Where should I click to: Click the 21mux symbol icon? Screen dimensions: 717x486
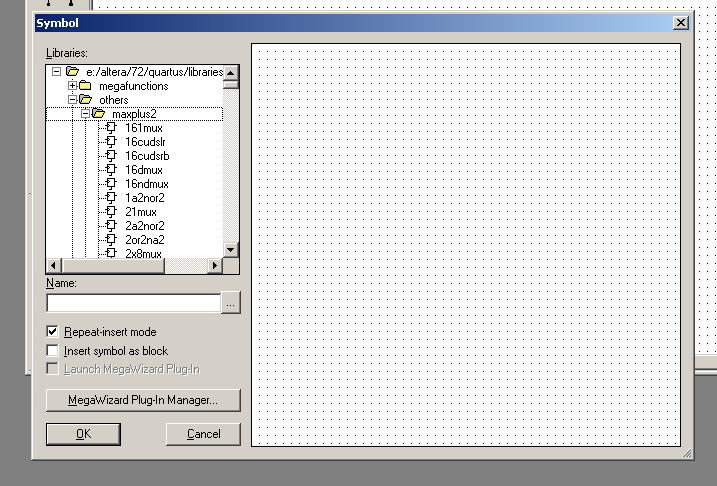coord(111,211)
